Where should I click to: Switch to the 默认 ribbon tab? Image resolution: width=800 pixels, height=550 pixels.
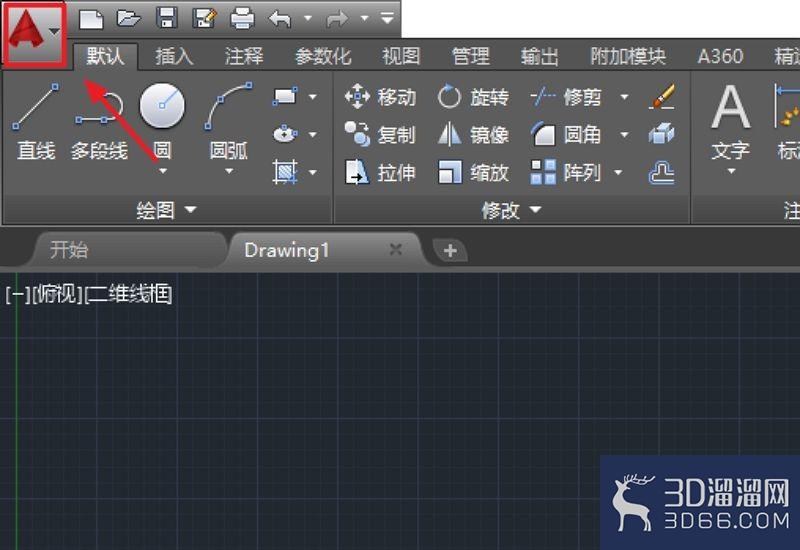[105, 56]
